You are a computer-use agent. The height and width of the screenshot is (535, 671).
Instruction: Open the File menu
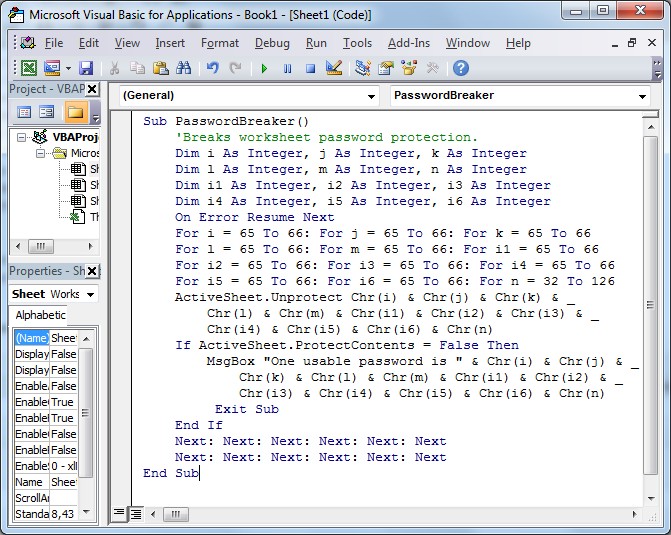pos(54,43)
